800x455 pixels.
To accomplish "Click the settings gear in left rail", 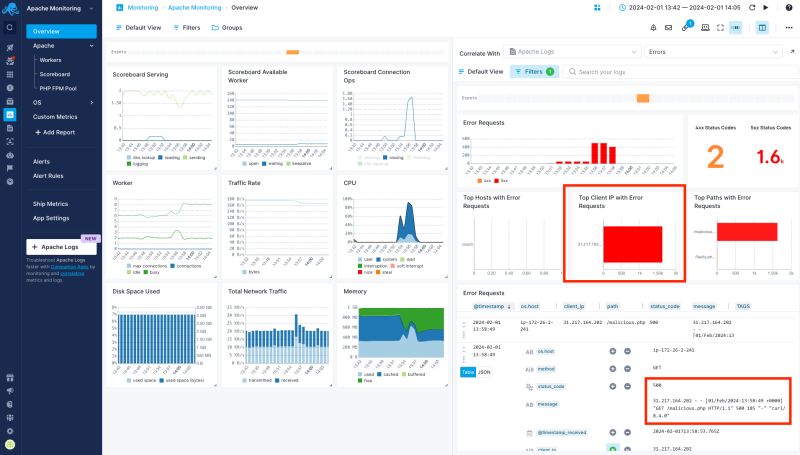I will [9, 431].
